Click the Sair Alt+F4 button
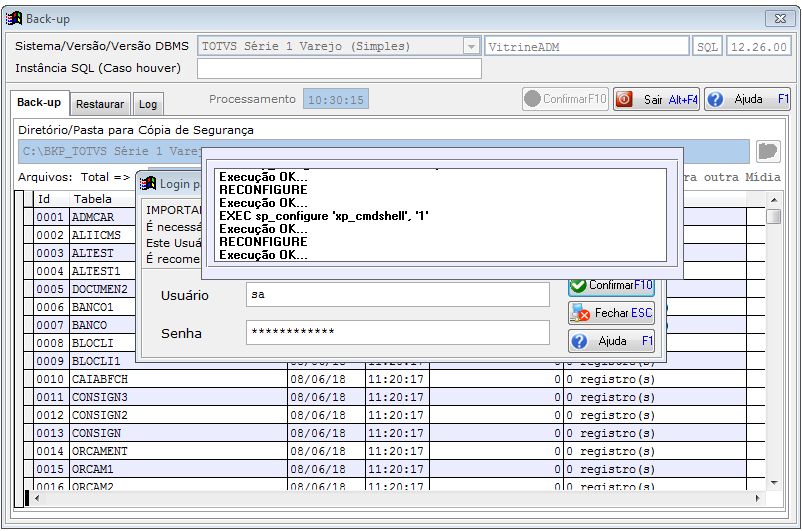Screen dimensions: 802x531 click(656, 99)
